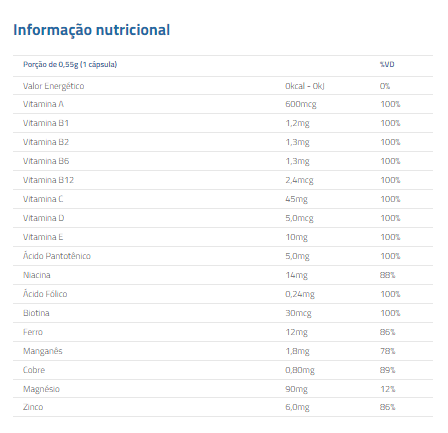Click the Niacina row label
The height and width of the screenshot is (433, 448).
[x=37, y=275]
